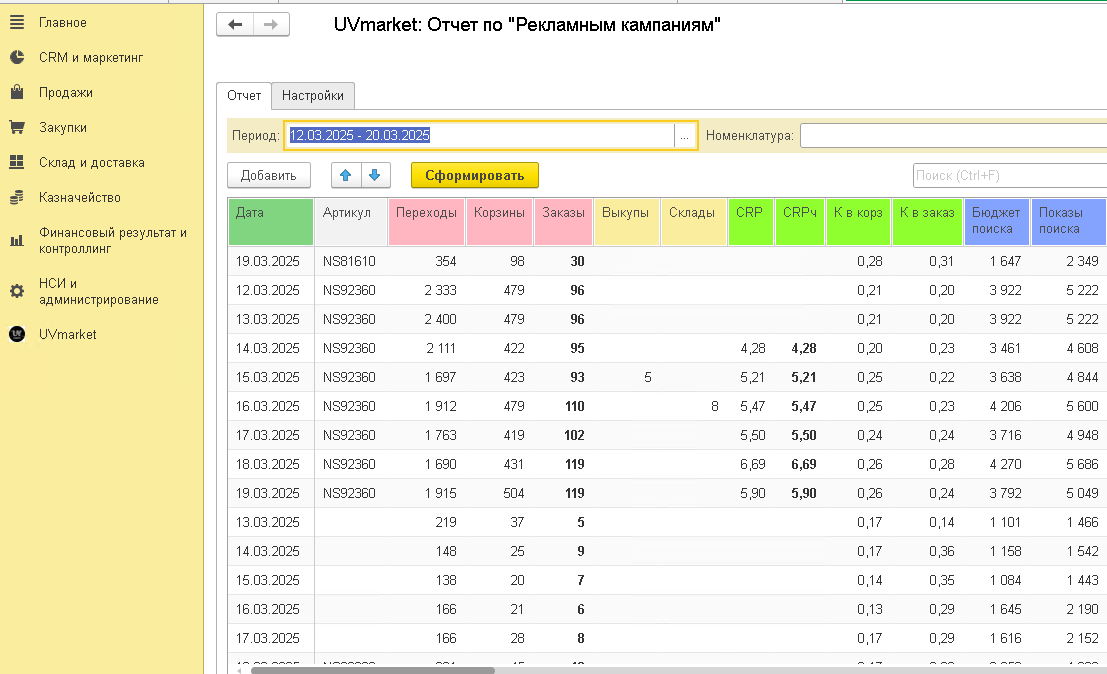Image resolution: width=1107 pixels, height=674 pixels.
Task: Open Продажи shopping bag icon
Action: 17,92
